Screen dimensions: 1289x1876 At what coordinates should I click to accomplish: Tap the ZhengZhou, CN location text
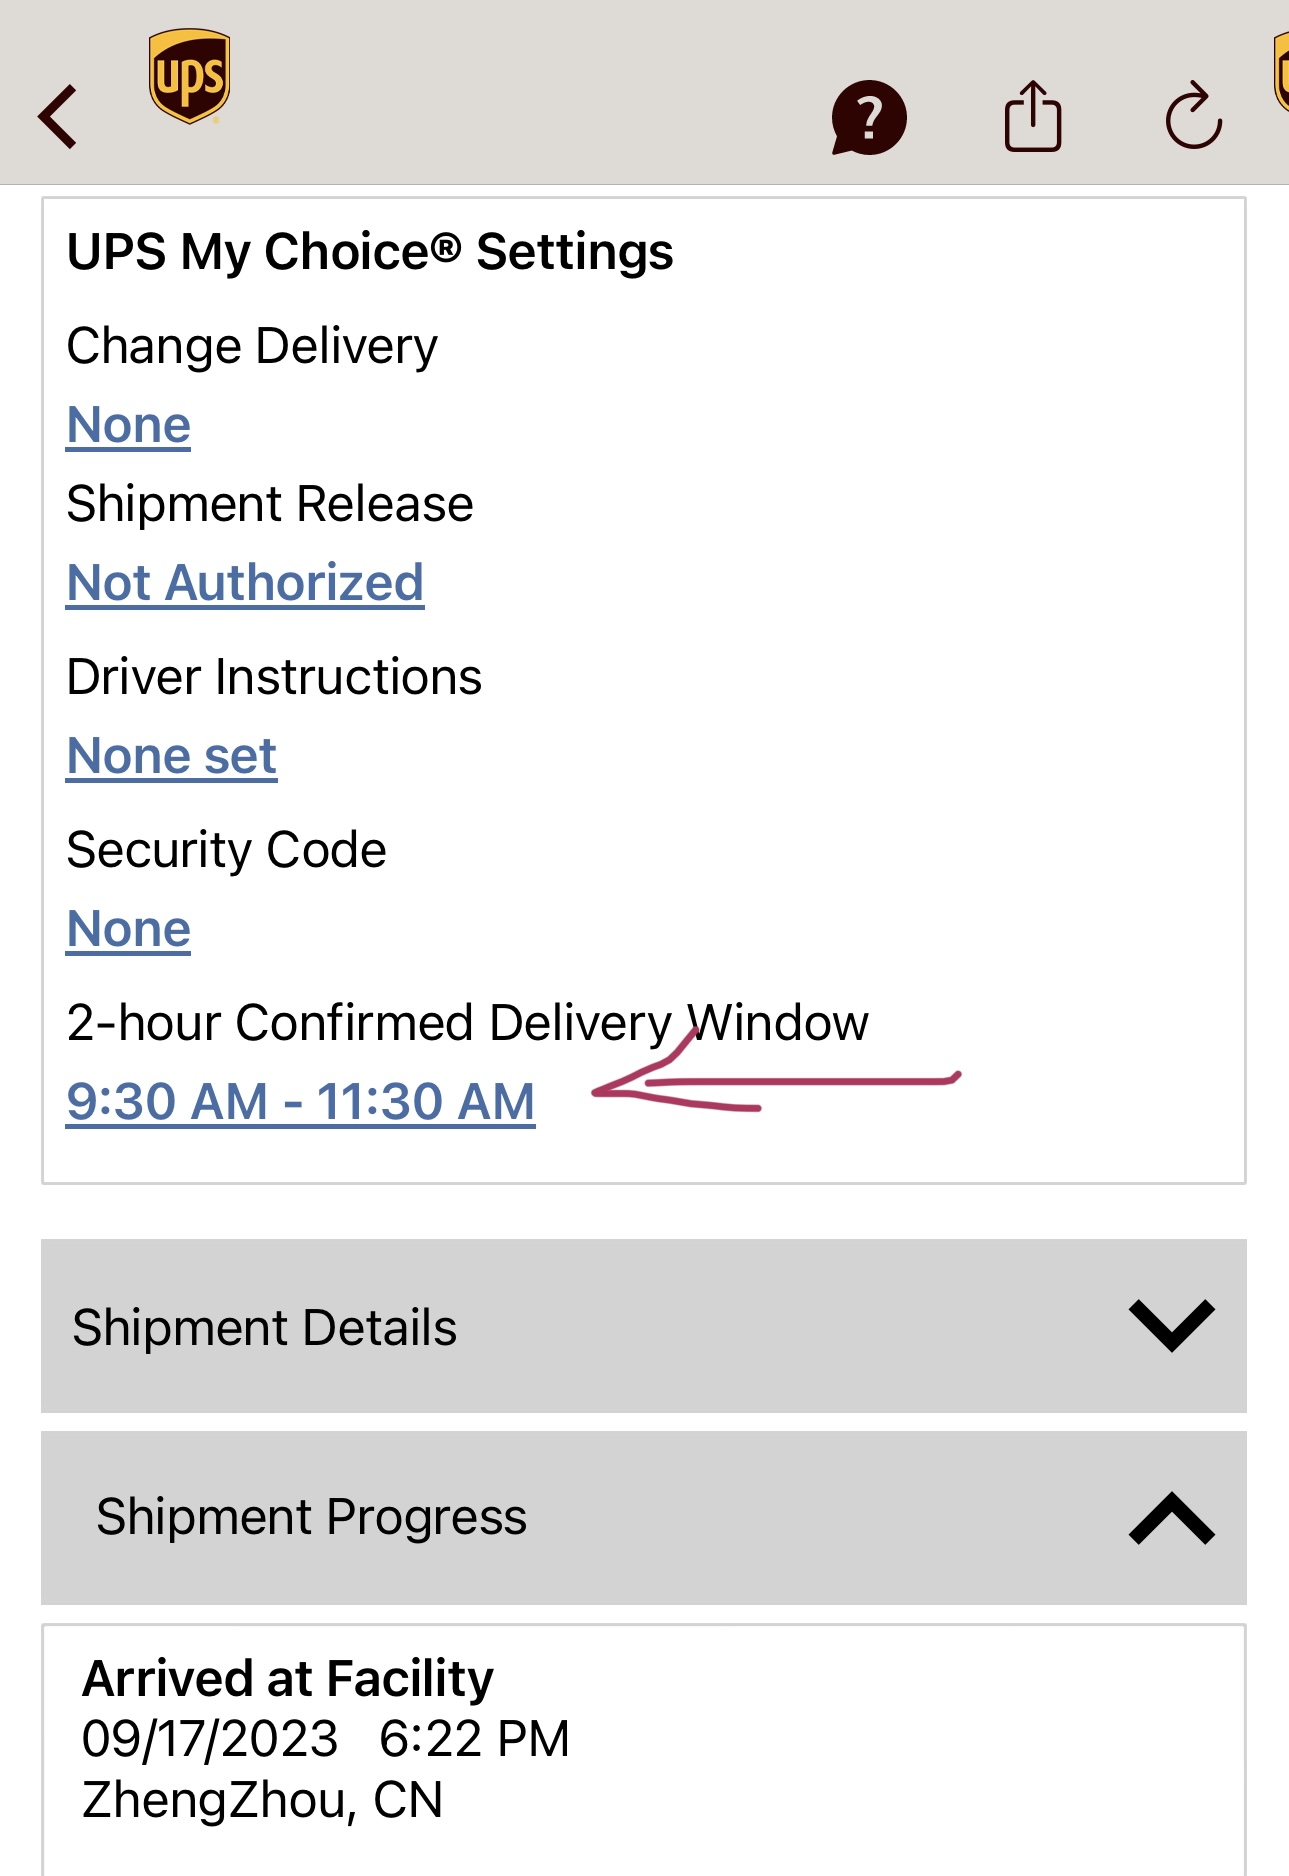(262, 1800)
